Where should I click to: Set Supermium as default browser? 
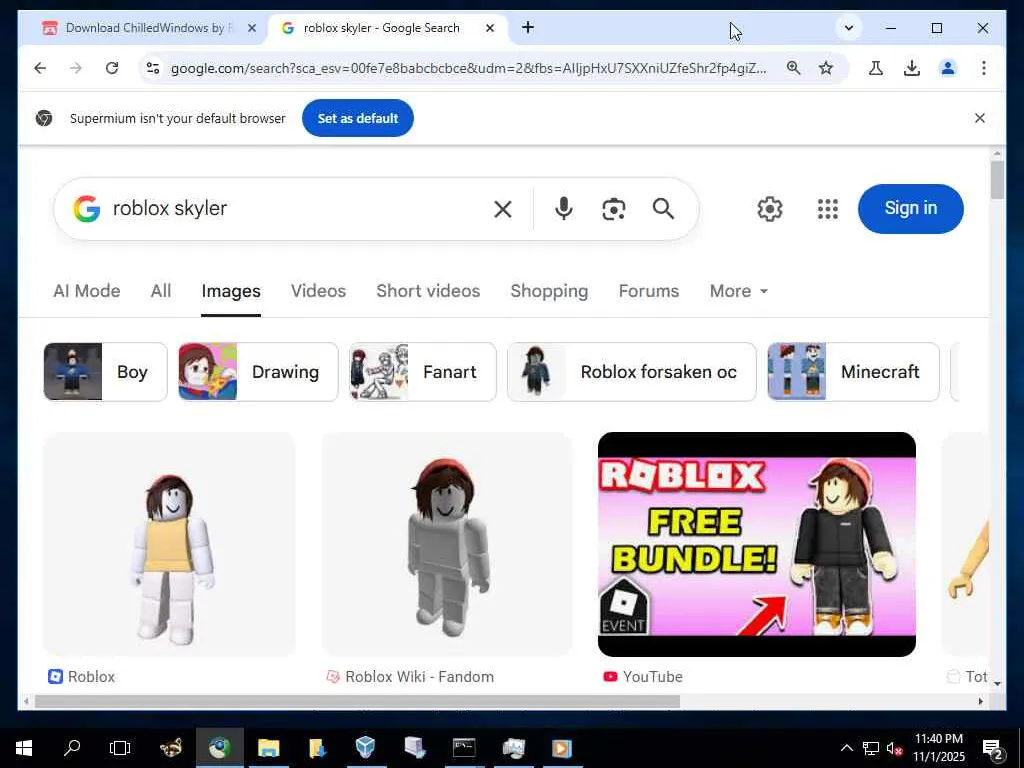(x=357, y=118)
